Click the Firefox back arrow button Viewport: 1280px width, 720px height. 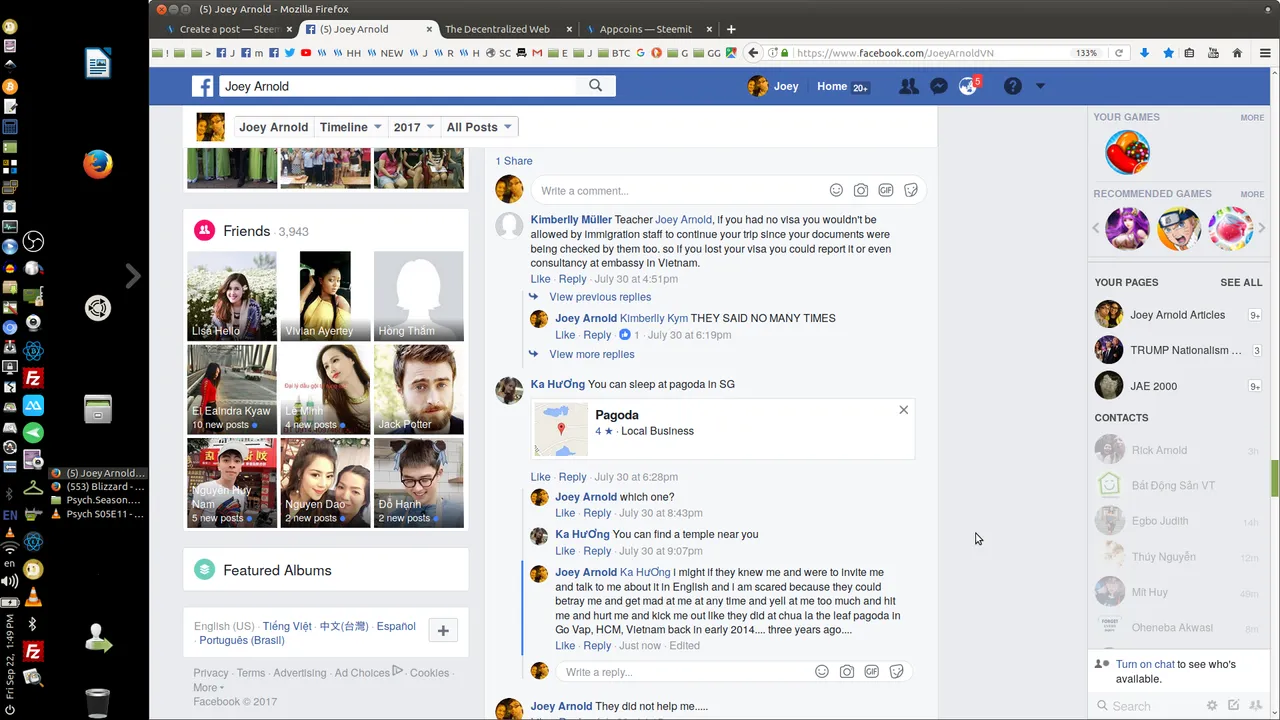pyautogui.click(x=754, y=53)
